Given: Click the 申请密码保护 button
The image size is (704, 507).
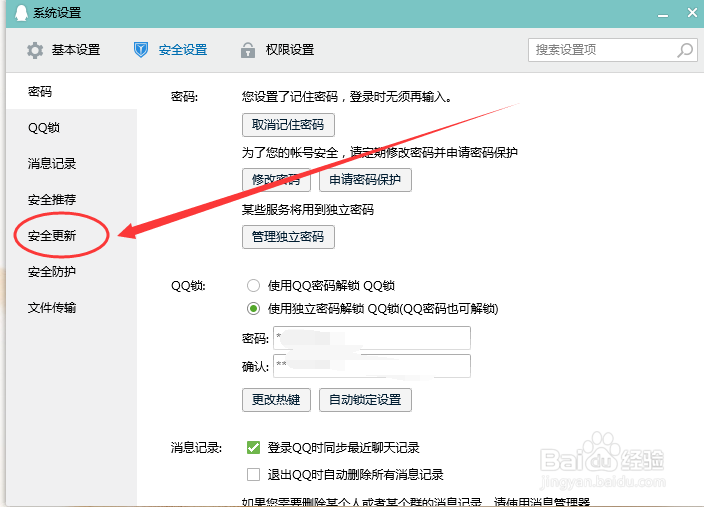Looking at the screenshot, I should 365,180.
